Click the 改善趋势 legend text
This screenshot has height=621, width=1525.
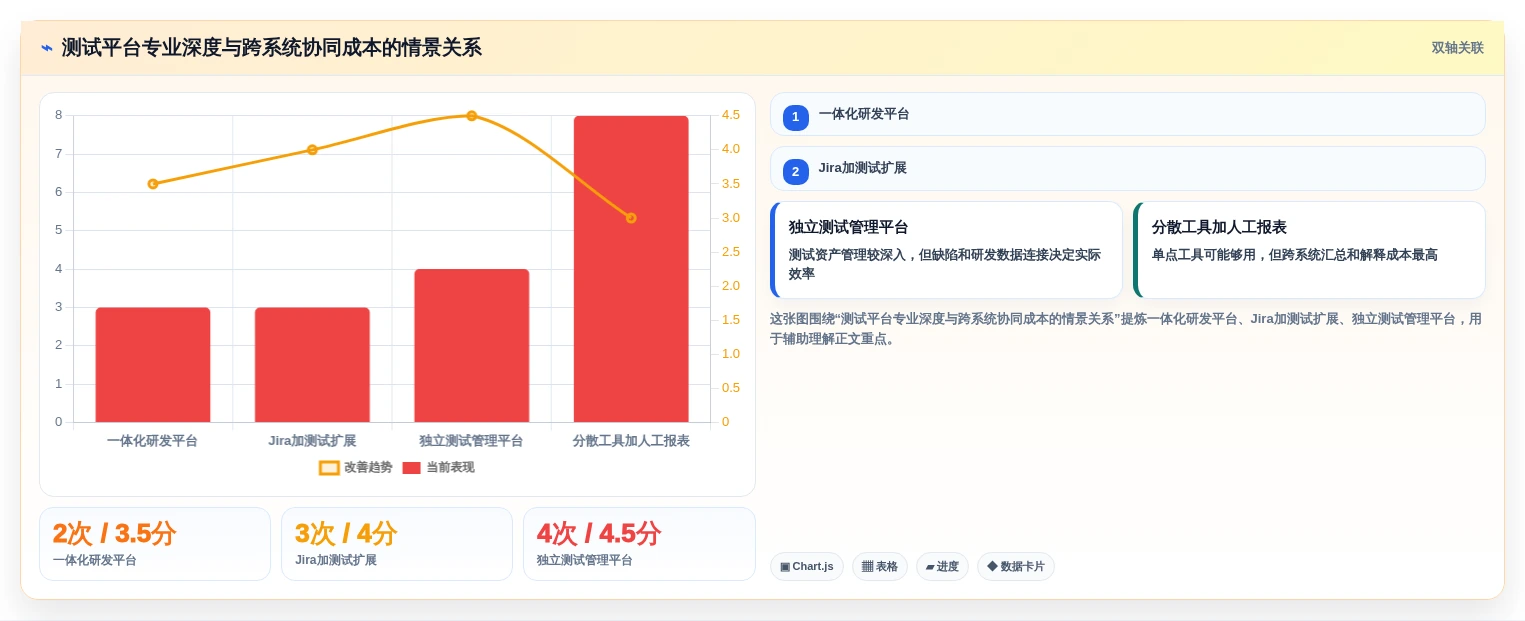[368, 468]
